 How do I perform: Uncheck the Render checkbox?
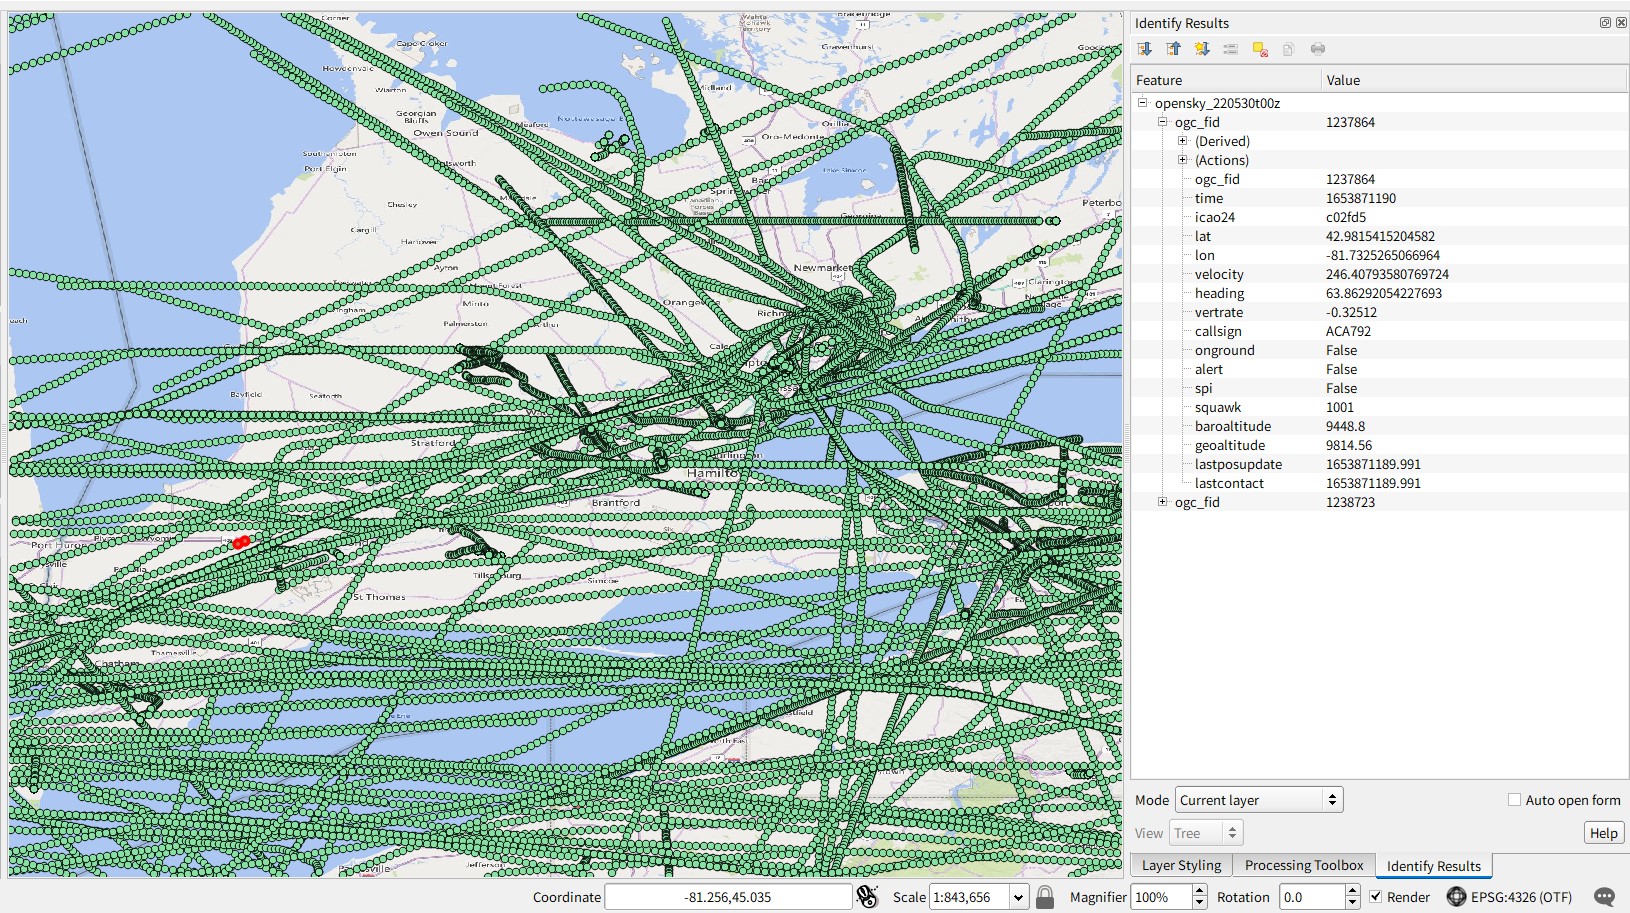coord(1376,897)
